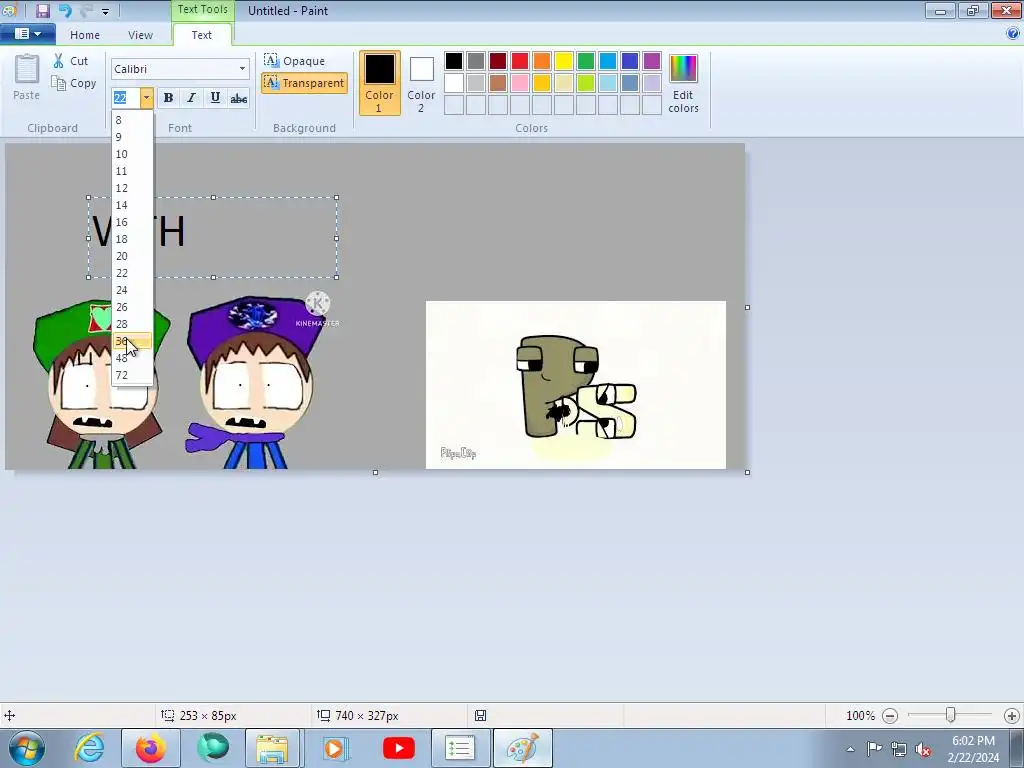Open Windows Explorer folder on taskbar
The image size is (1024, 768).
tap(272, 748)
